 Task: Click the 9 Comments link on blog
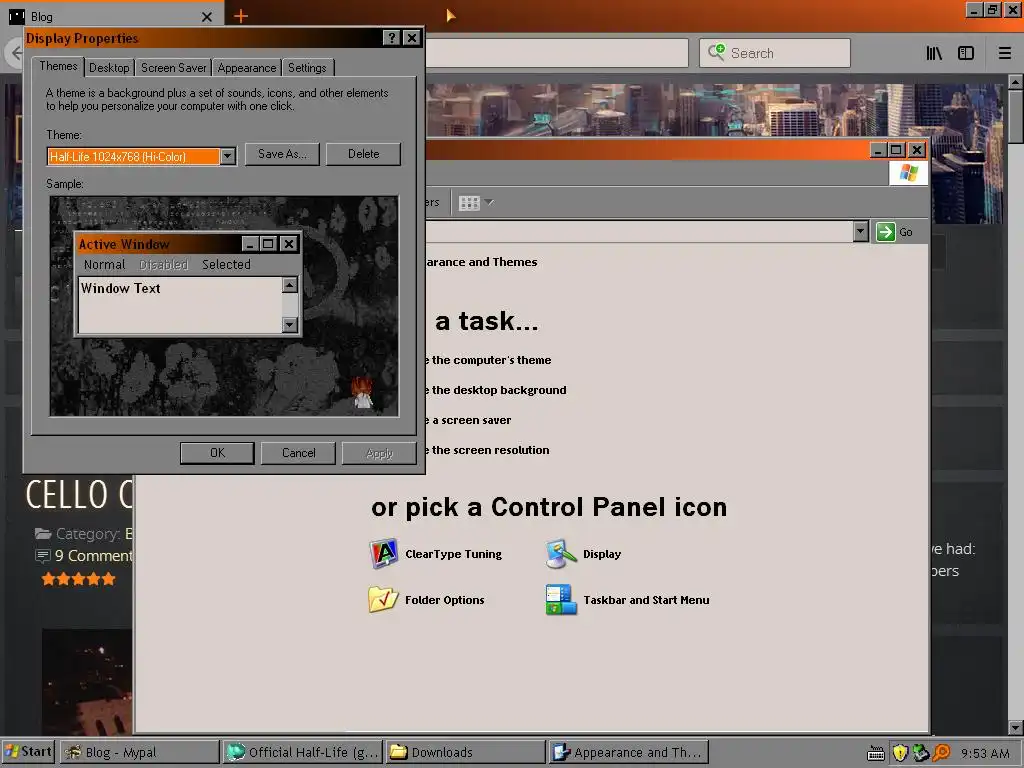(x=93, y=556)
